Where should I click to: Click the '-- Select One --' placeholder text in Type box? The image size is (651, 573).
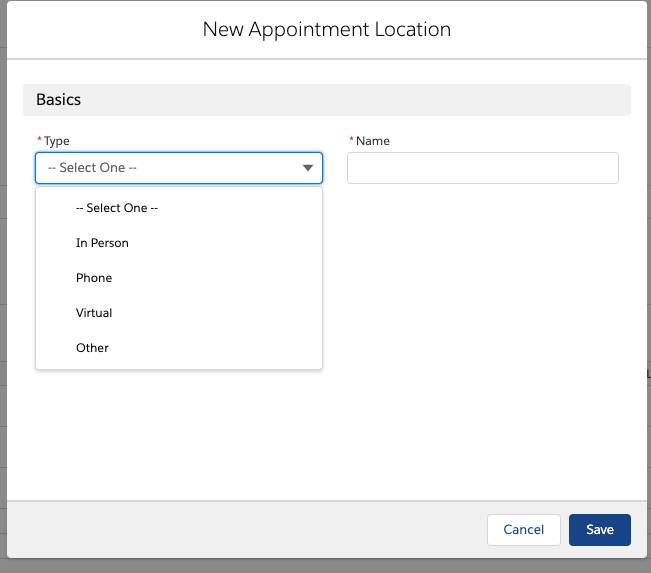click(x=92, y=168)
